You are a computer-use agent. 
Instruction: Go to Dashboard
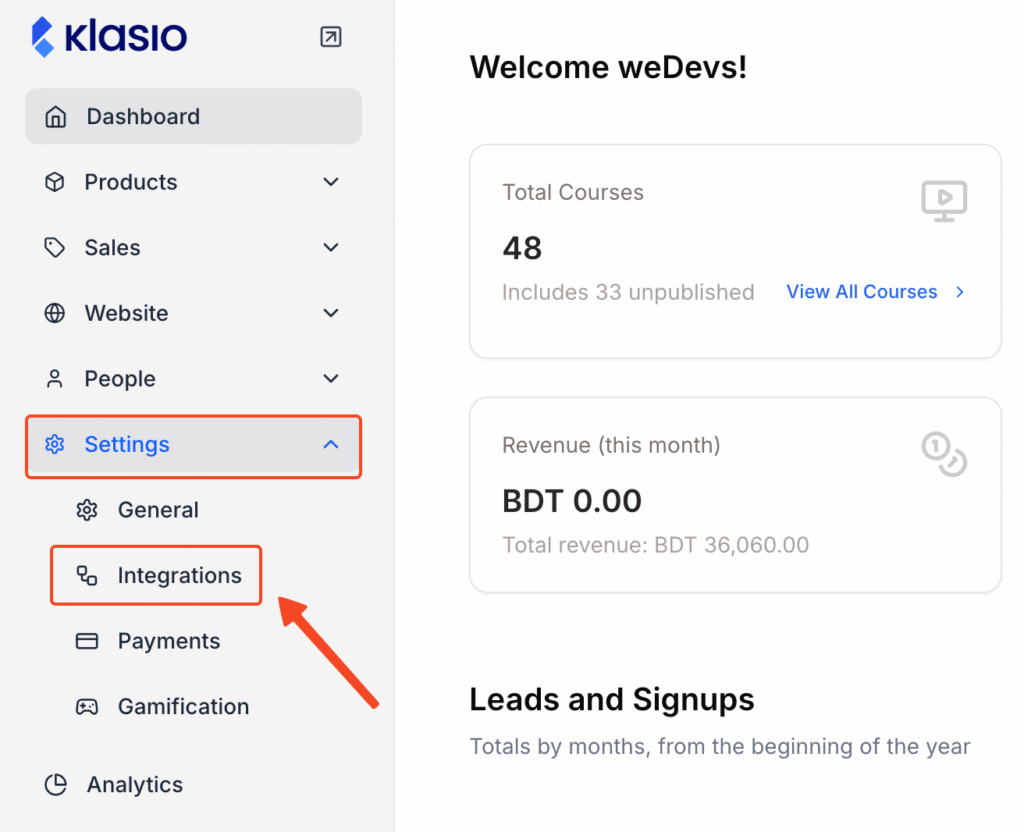(x=193, y=117)
